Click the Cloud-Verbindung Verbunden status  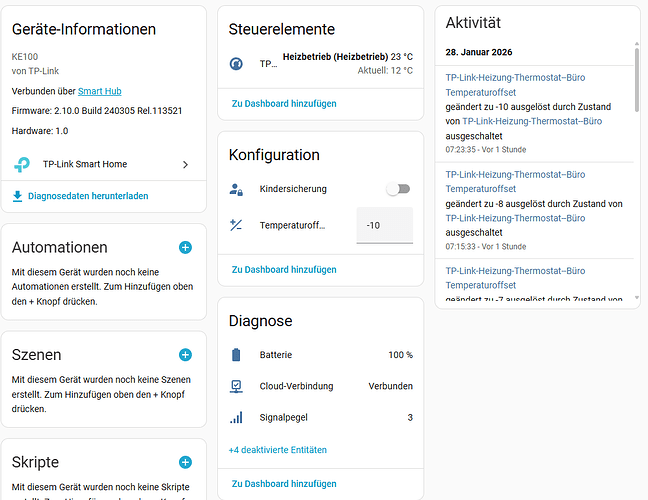pos(391,386)
